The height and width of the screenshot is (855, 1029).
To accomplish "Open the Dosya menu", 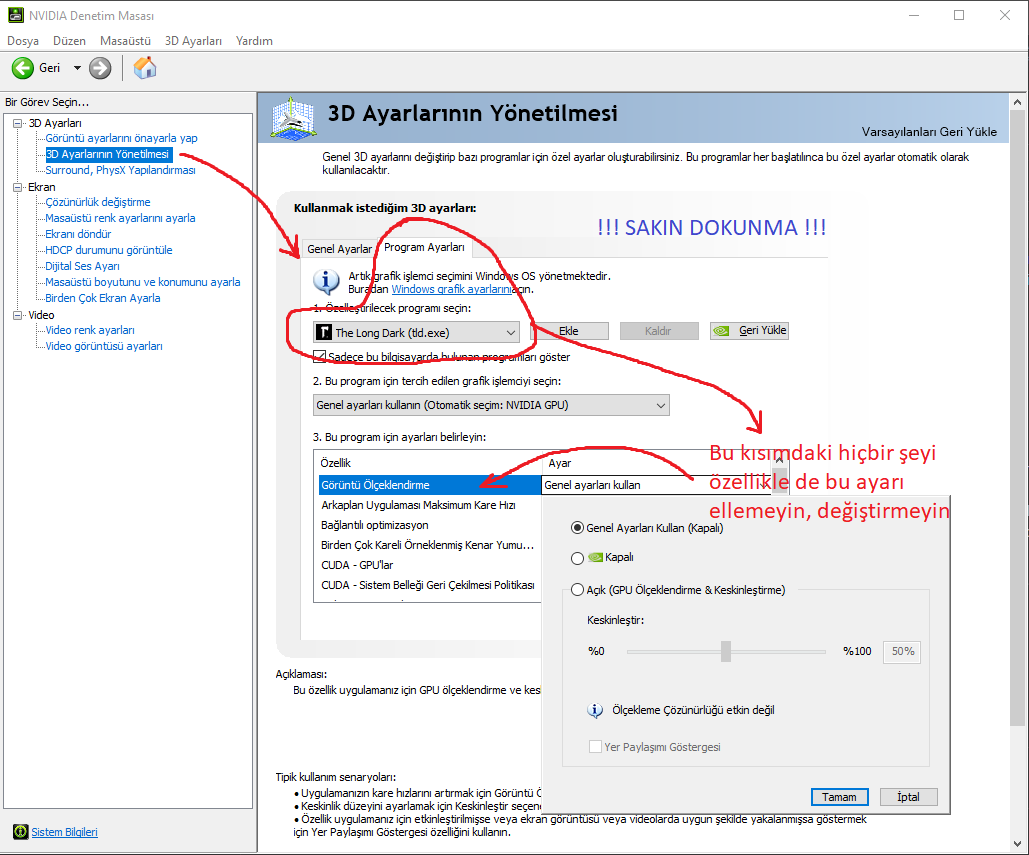I will [23, 41].
